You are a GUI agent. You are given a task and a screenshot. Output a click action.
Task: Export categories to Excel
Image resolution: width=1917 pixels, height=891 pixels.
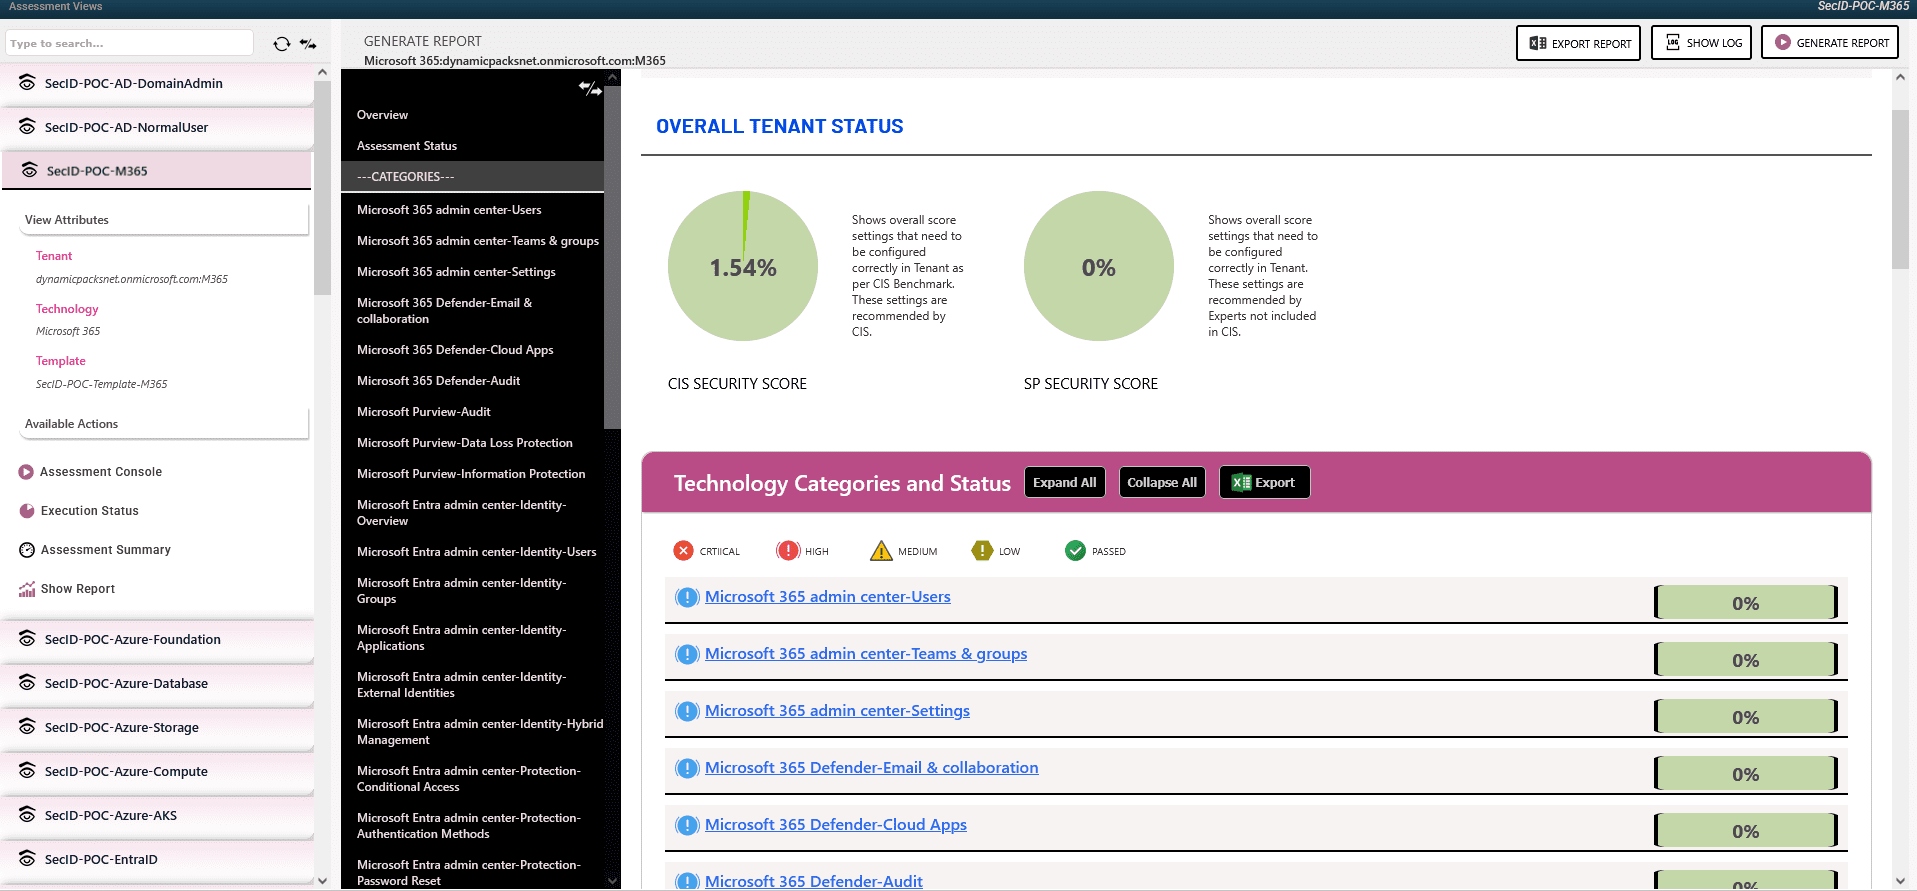[x=1264, y=483]
